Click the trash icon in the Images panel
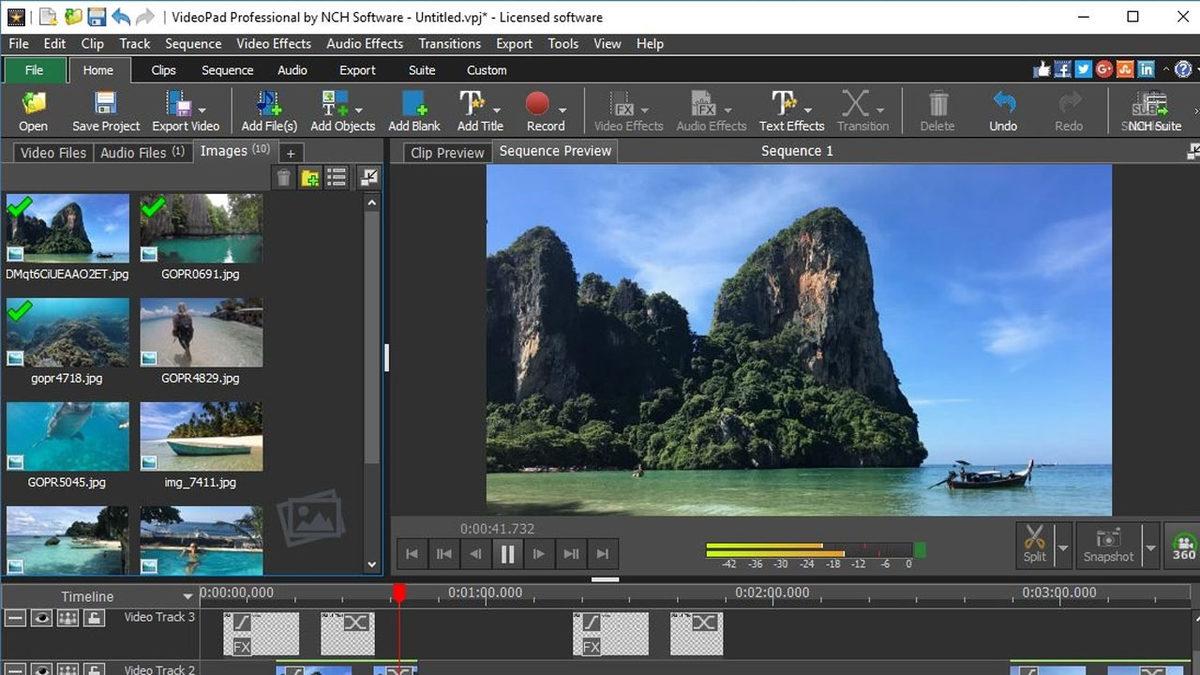The height and width of the screenshot is (675, 1200). coord(283,177)
